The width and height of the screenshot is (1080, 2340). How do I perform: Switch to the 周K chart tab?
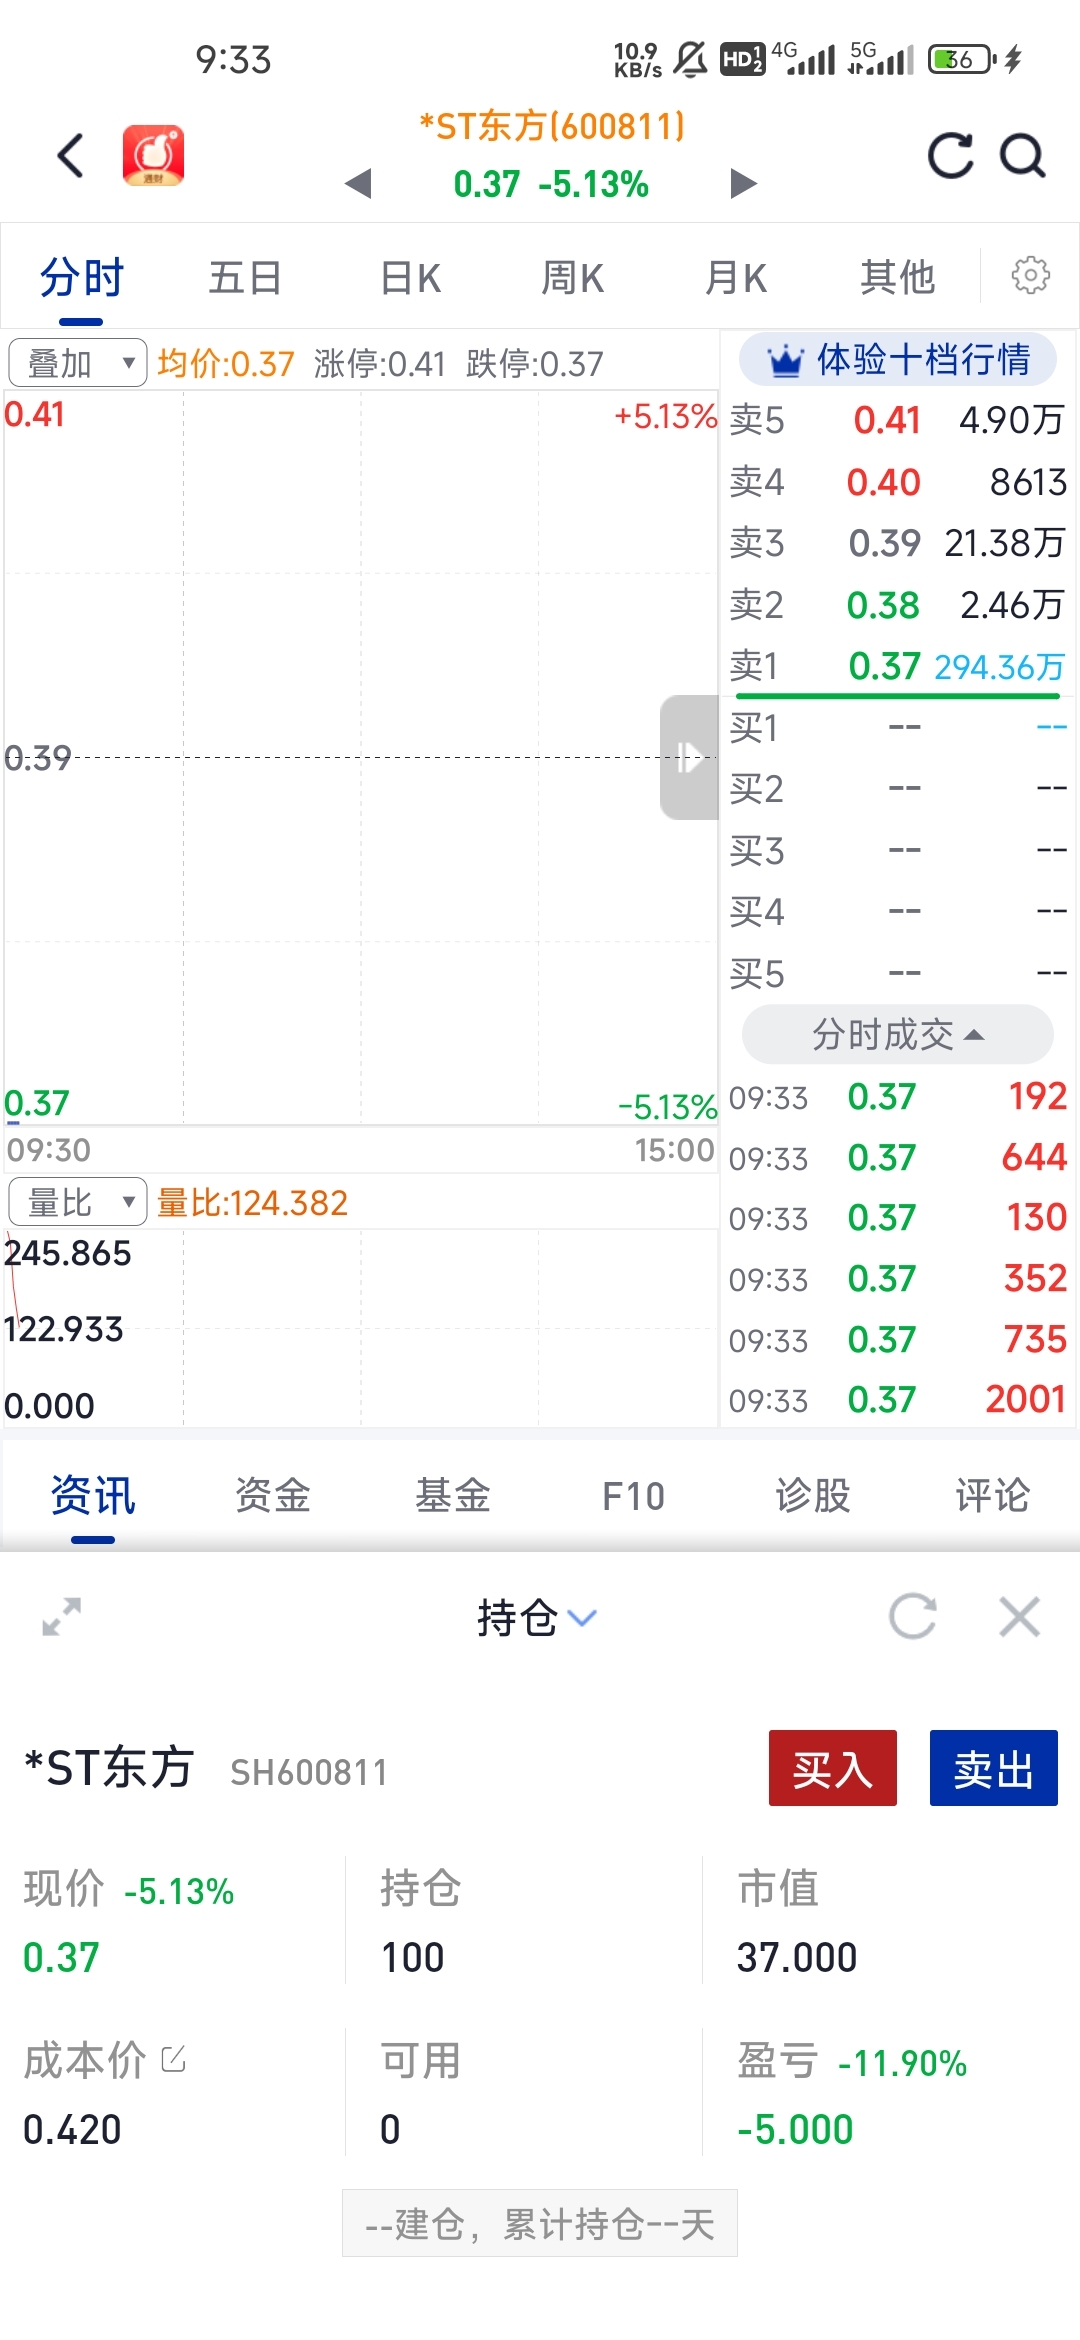573,277
